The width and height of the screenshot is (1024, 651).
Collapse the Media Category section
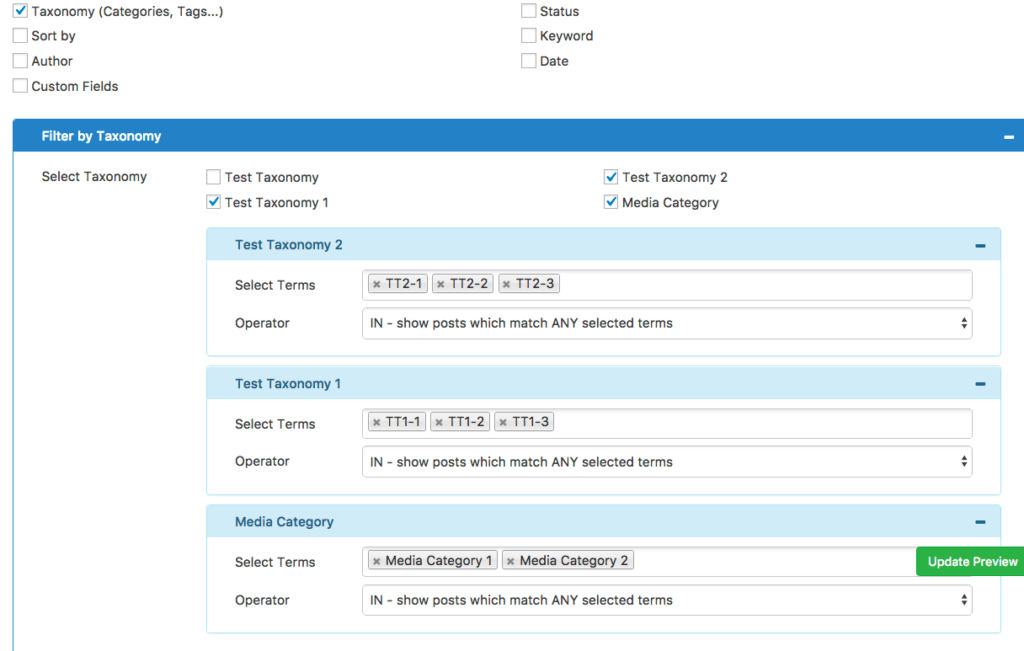(980, 522)
